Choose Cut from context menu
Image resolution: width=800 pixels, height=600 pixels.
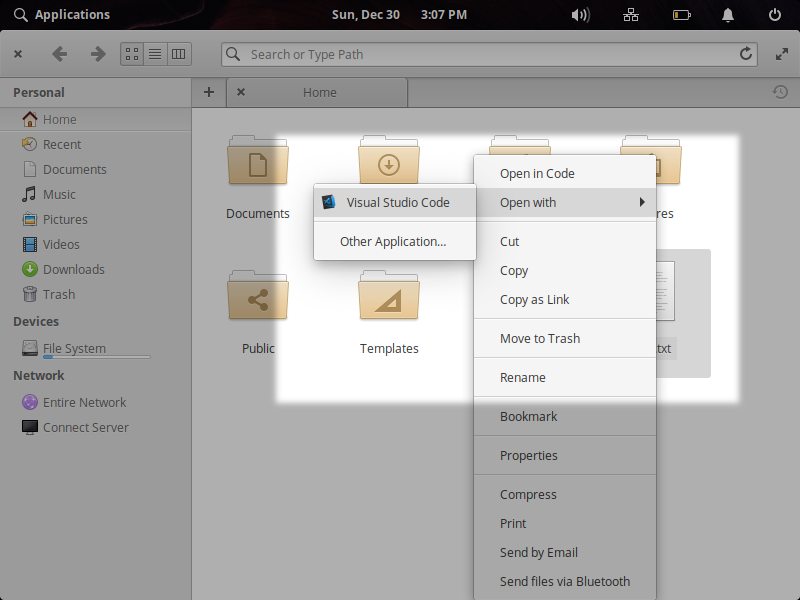pos(565,241)
